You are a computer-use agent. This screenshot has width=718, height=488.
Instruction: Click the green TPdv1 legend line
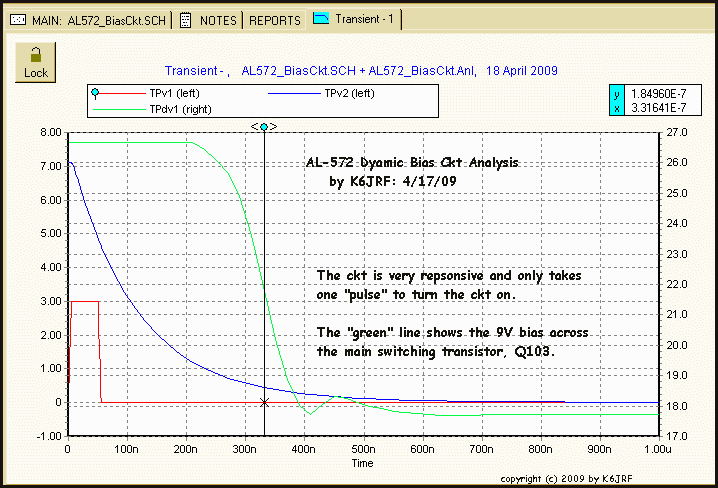119,110
